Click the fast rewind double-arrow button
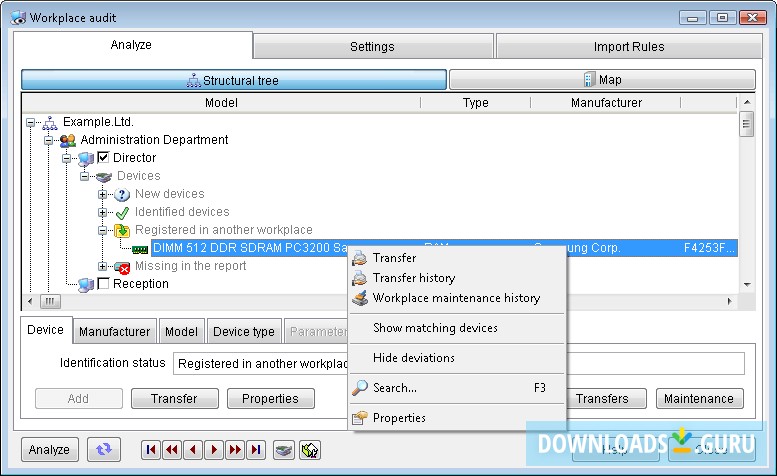Screen dimensions: 777x476 point(172,450)
